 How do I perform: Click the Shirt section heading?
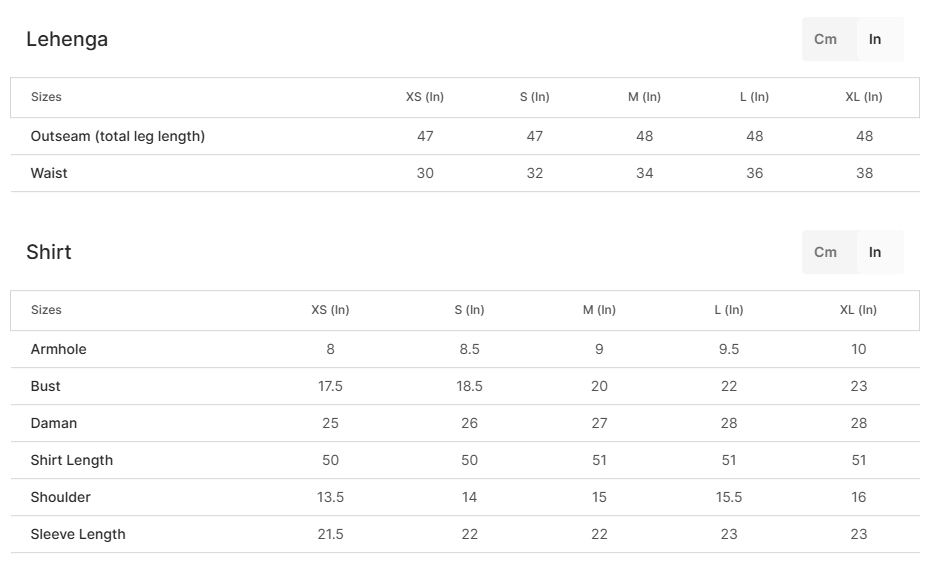[x=49, y=252]
